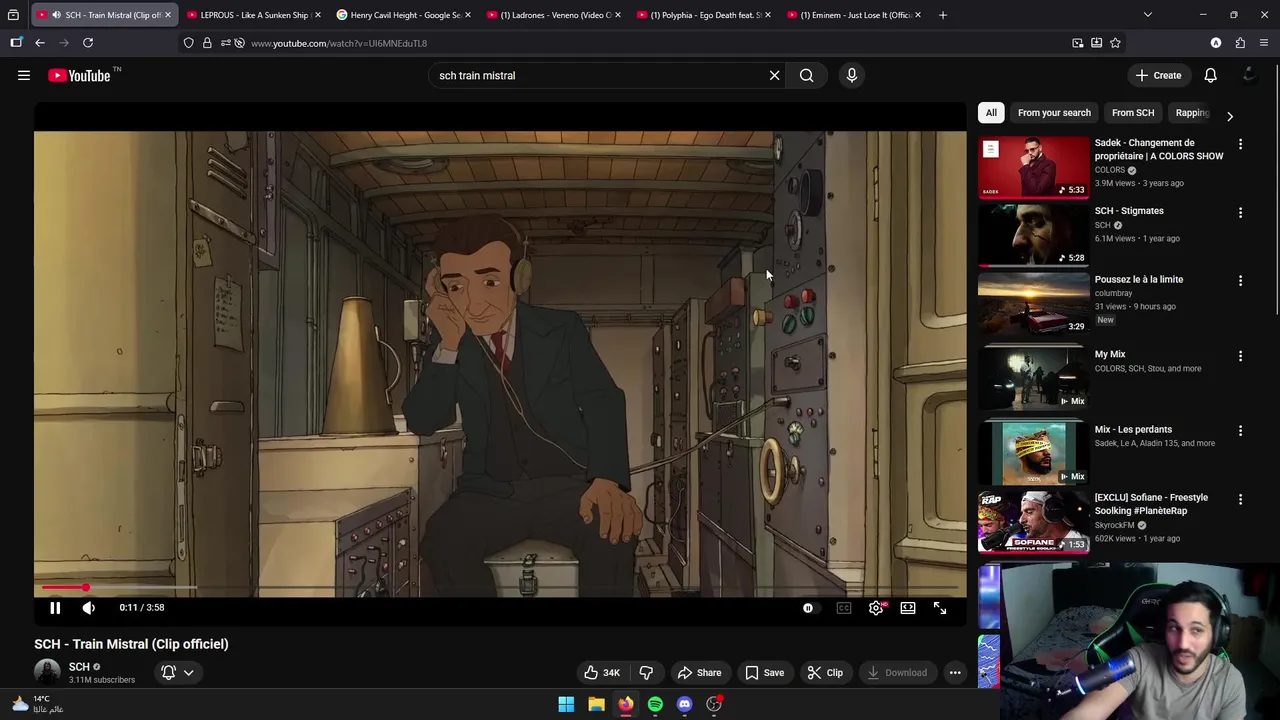Open the Sadek COLORS SHOW thumbnail
Image resolution: width=1280 pixels, height=720 pixels.
1033,168
